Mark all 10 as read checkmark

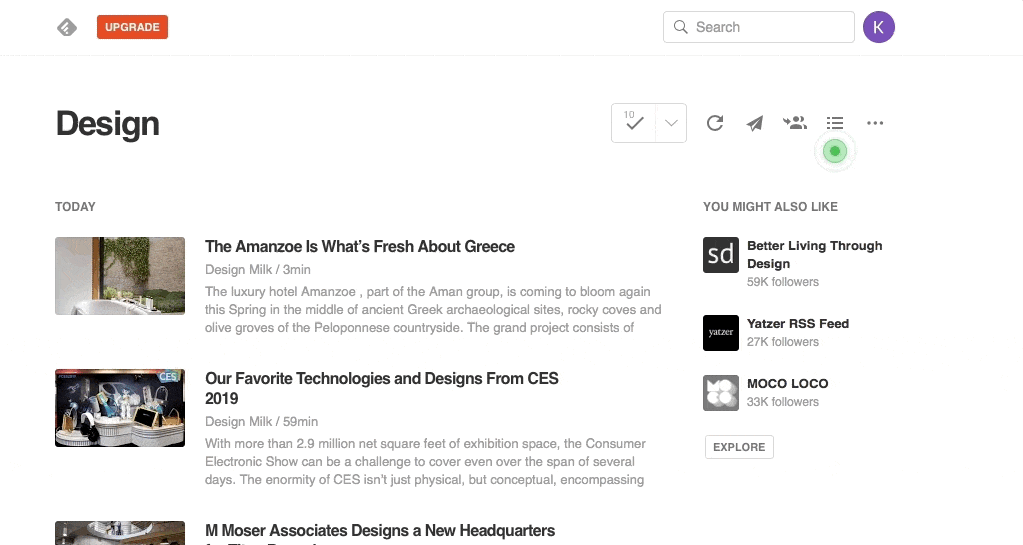point(634,123)
